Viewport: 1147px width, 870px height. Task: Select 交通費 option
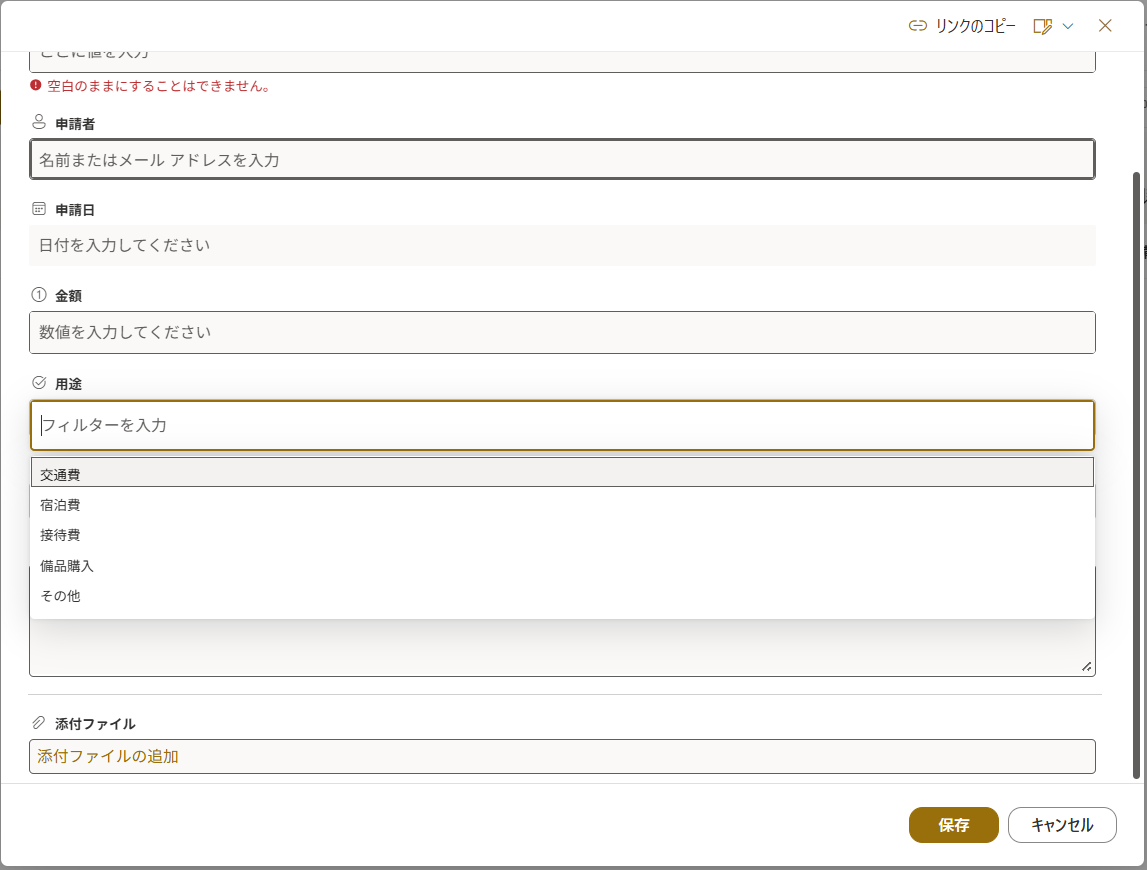(x=562, y=473)
